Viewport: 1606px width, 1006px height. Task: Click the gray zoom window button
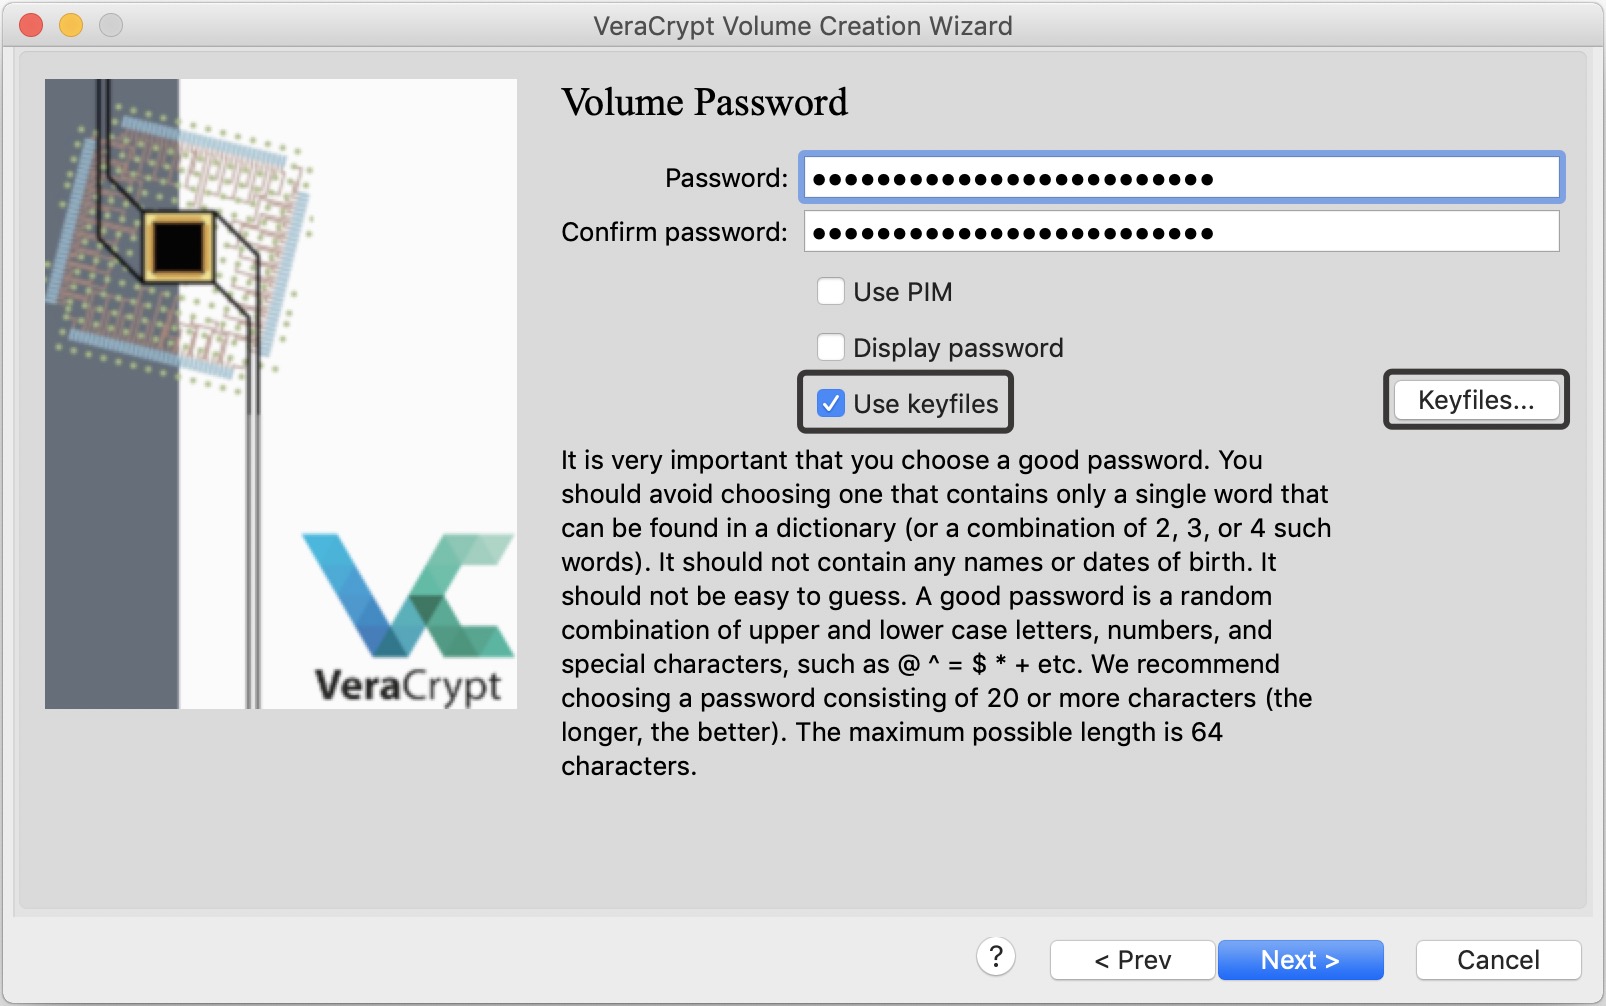tap(111, 25)
